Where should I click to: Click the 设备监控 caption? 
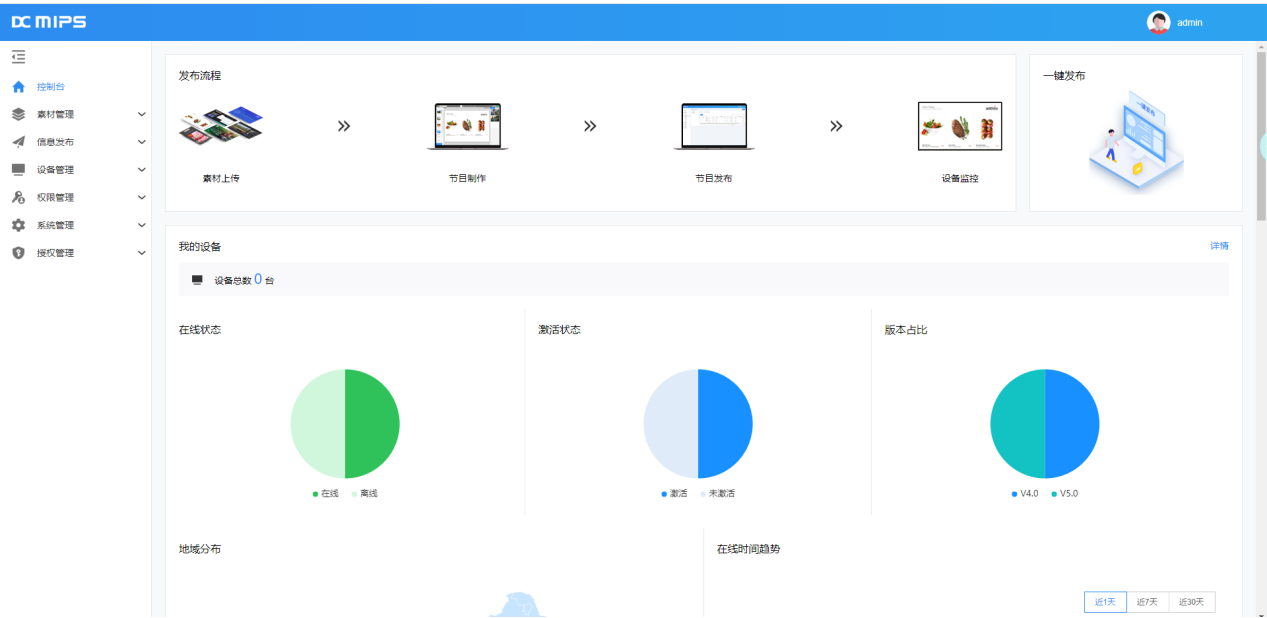pos(960,178)
